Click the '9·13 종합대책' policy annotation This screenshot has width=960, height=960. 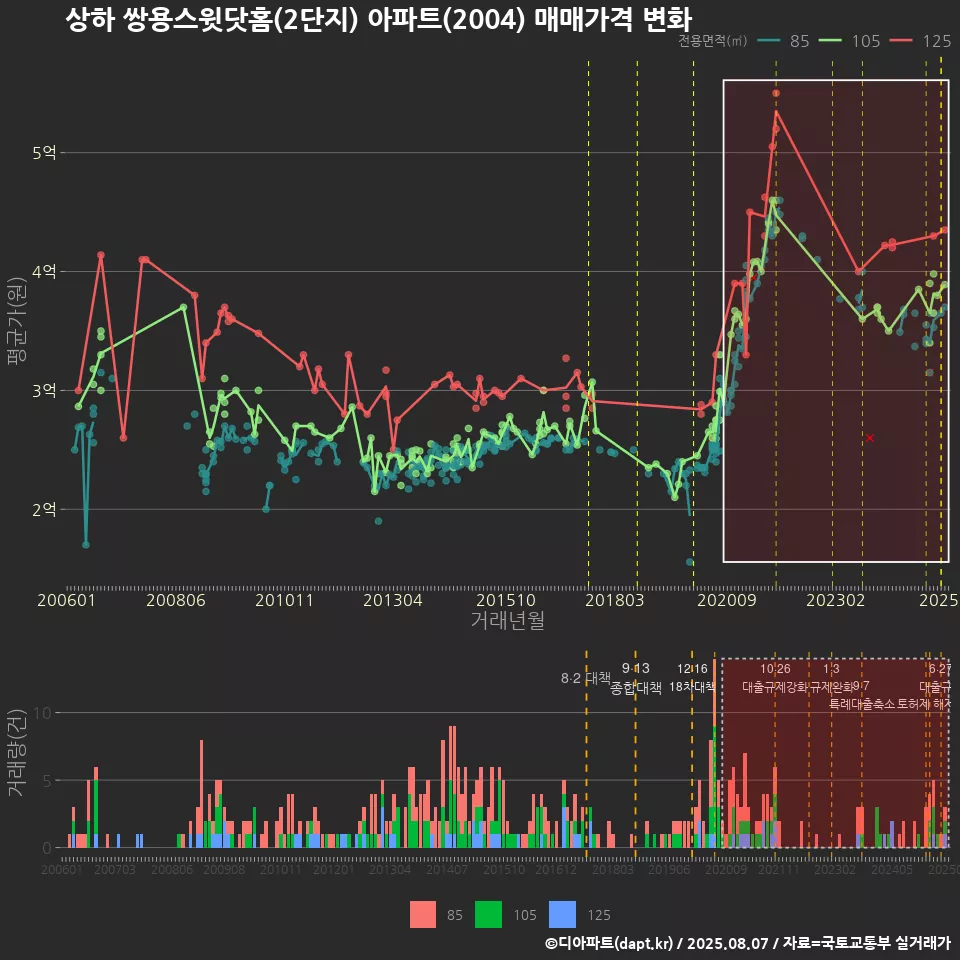[x=636, y=678]
